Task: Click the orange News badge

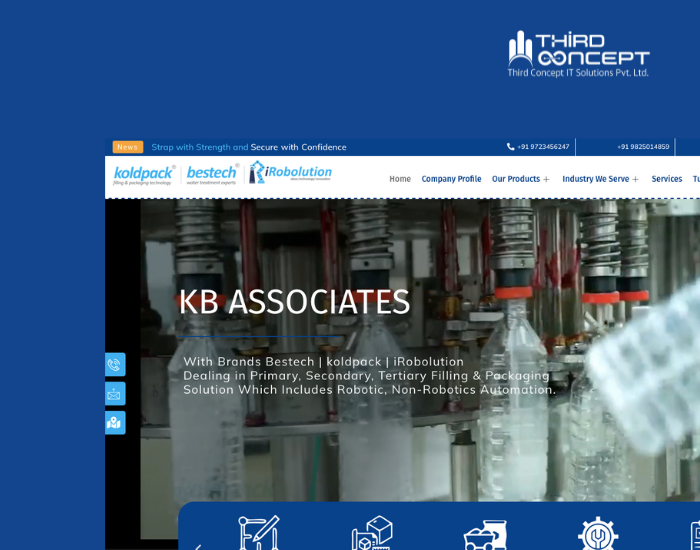Action: click(x=128, y=147)
